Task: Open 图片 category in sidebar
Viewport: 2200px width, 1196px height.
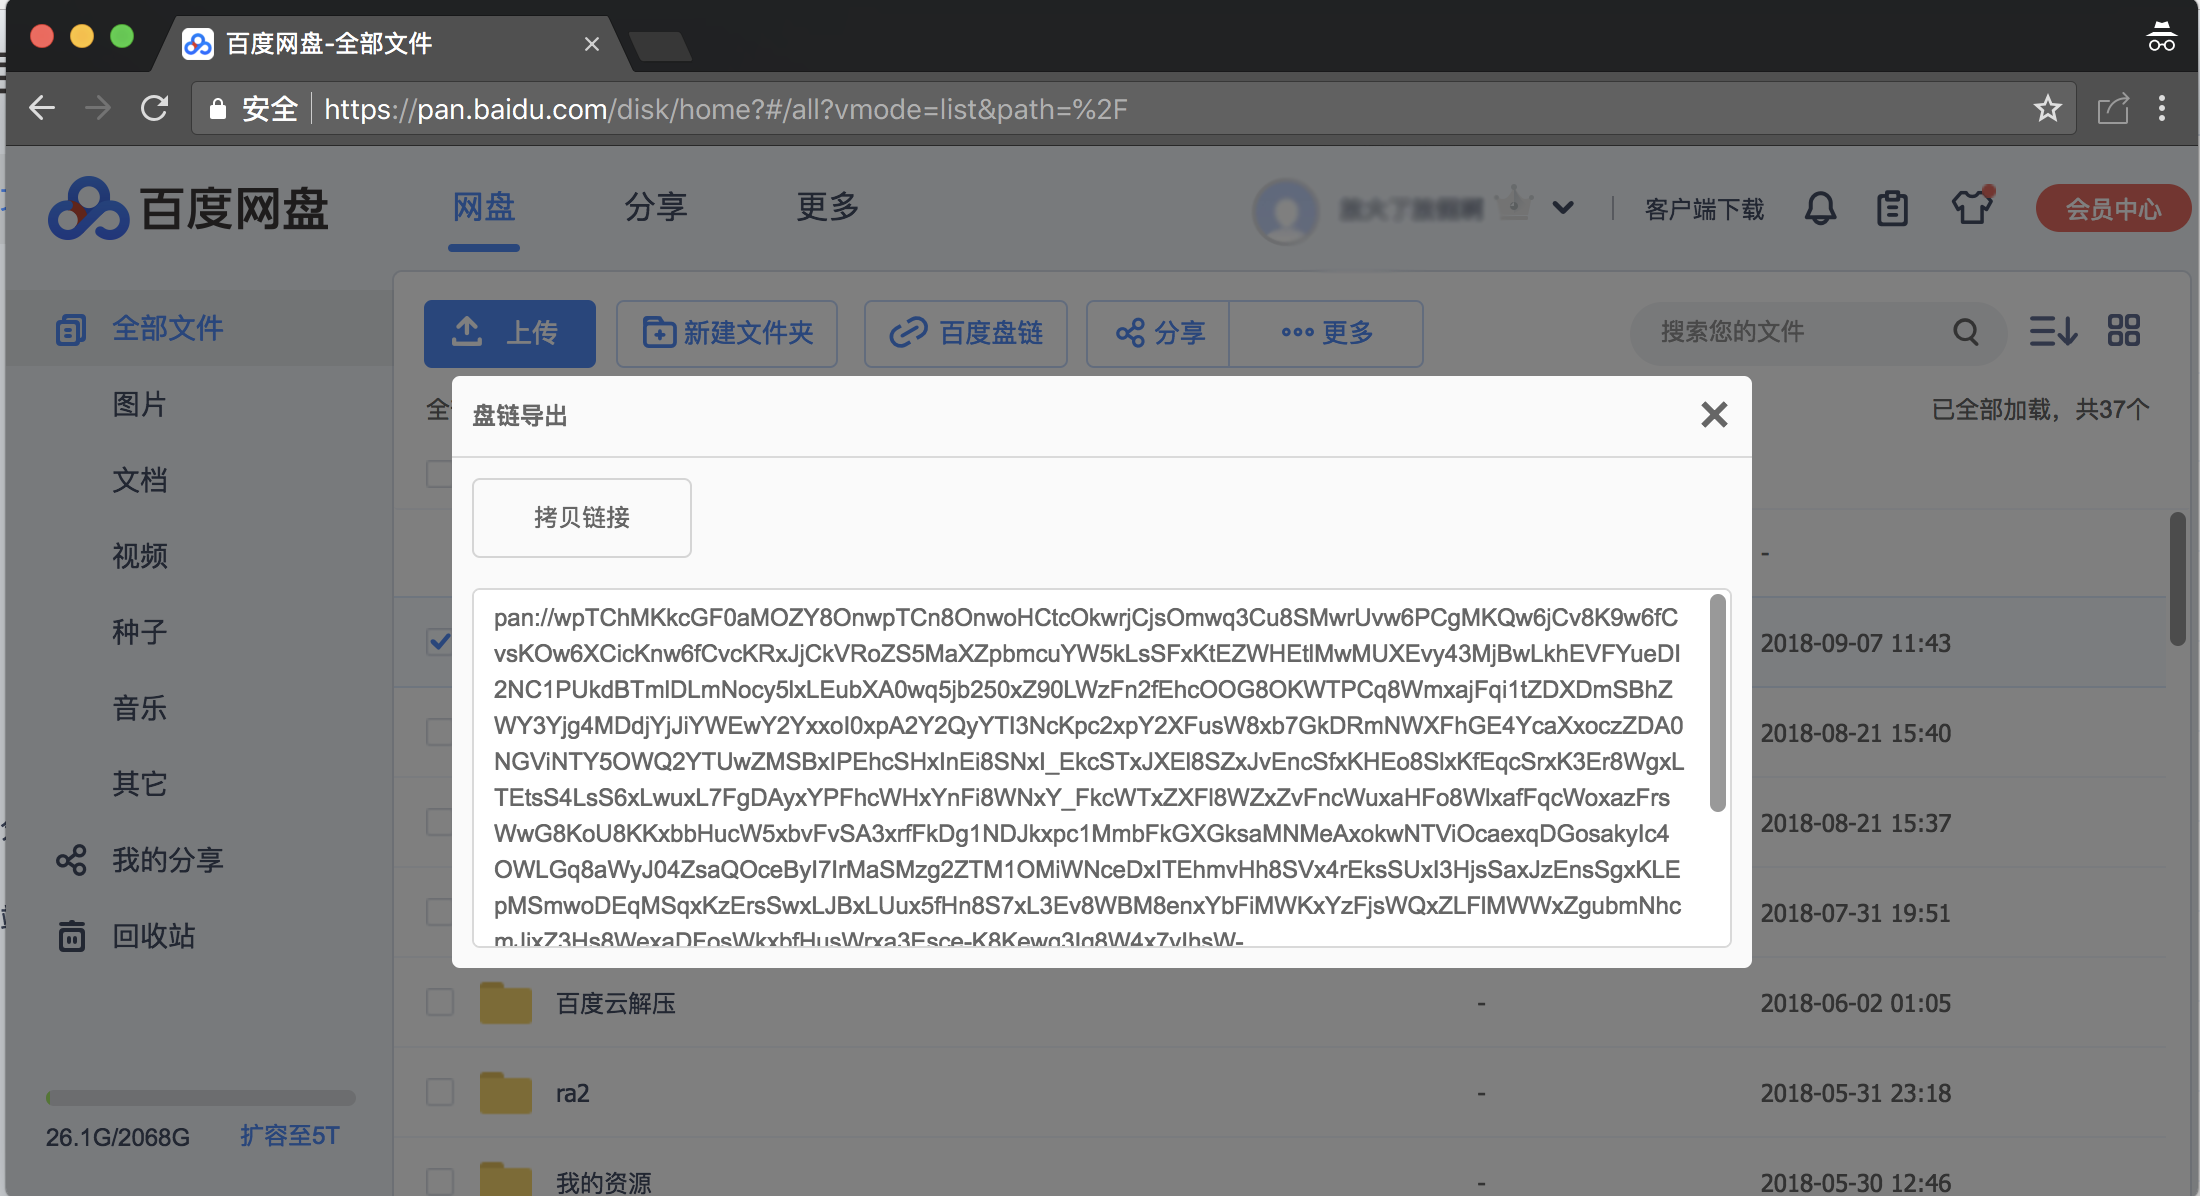Action: click(139, 404)
